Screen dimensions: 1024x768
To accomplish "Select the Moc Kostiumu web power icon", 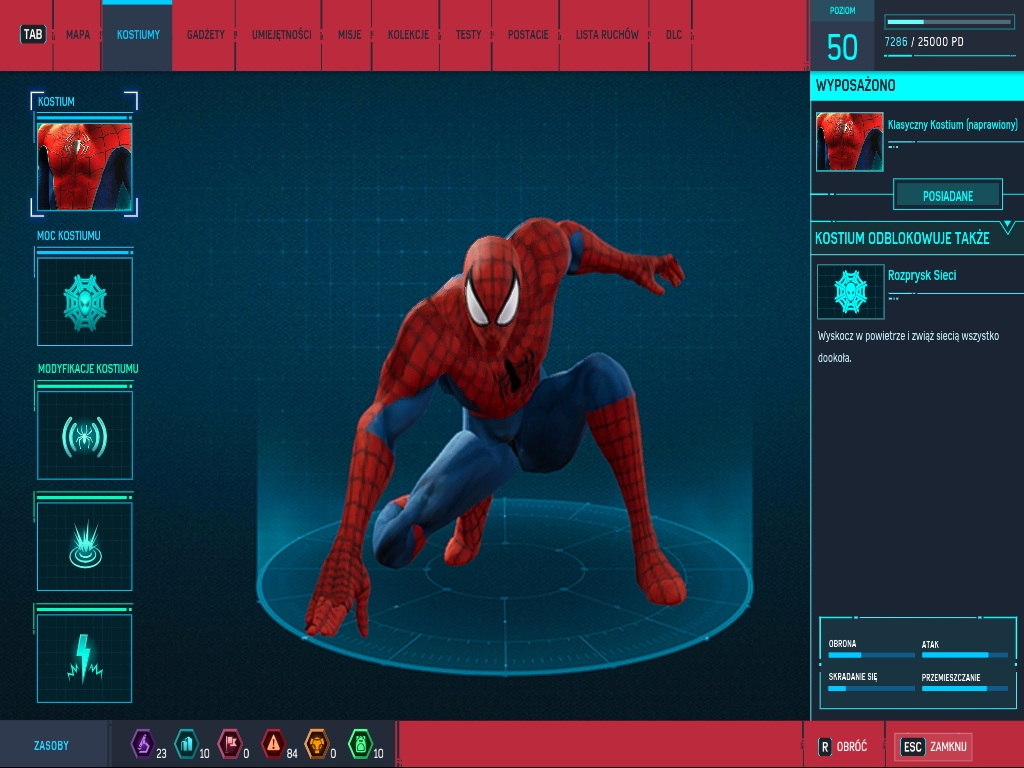I will (x=84, y=301).
